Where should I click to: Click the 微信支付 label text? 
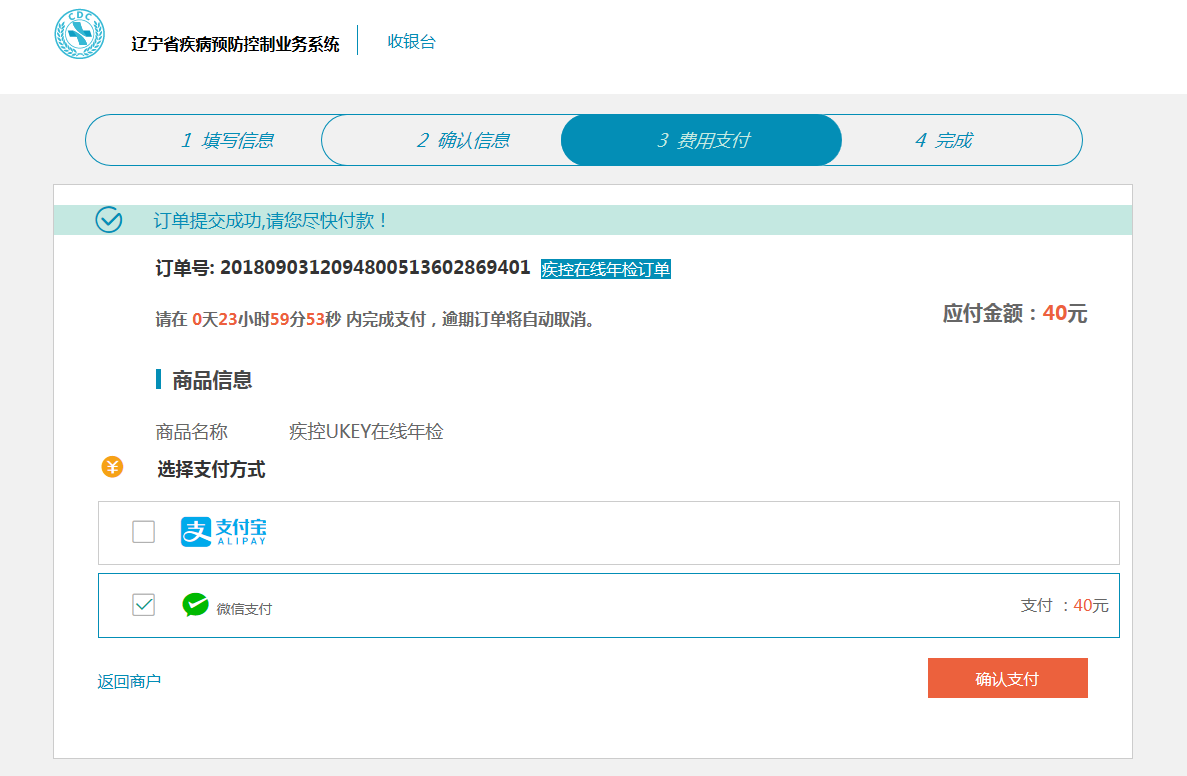[244, 609]
